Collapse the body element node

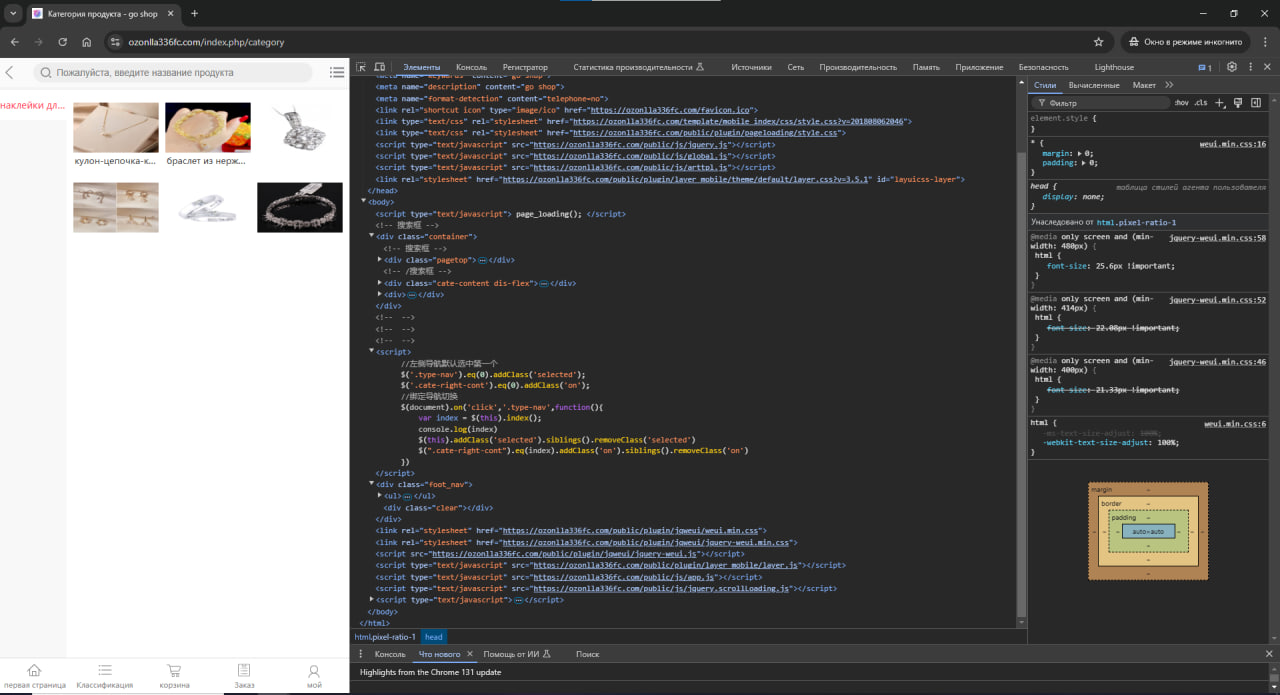pos(364,202)
